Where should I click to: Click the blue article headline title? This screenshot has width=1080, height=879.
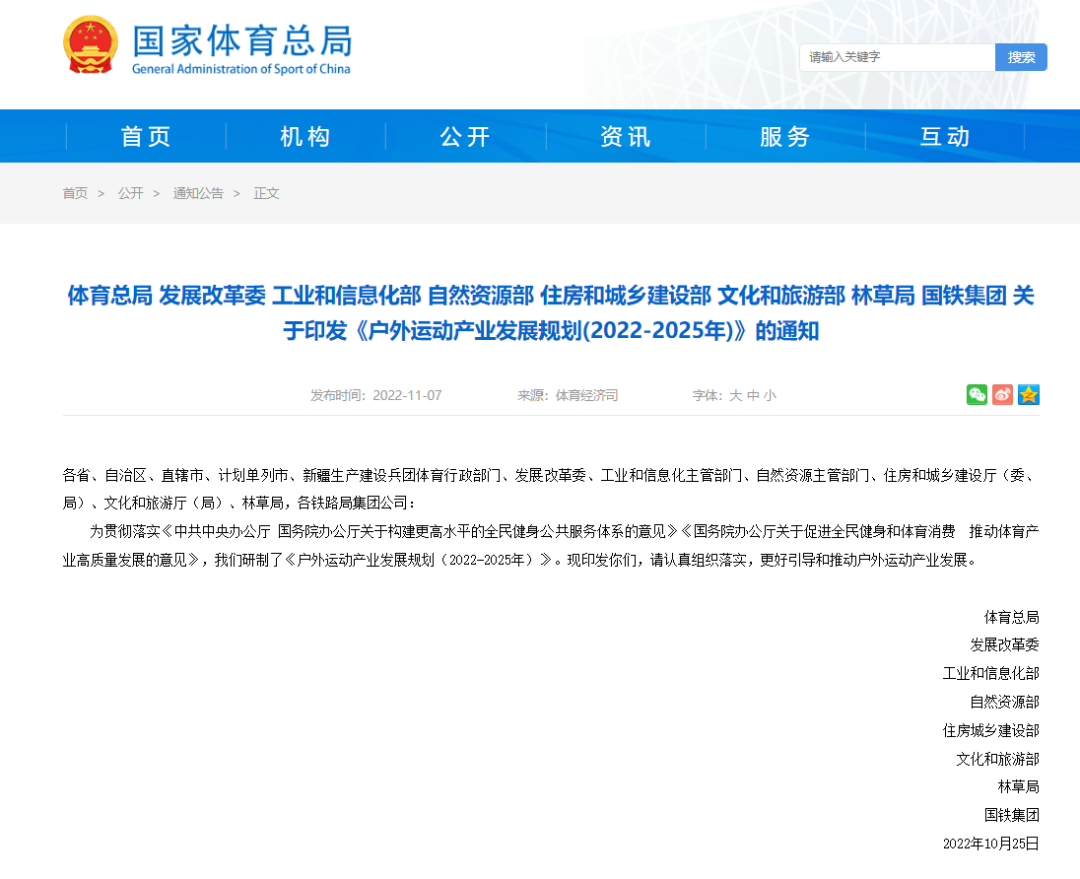pos(551,313)
